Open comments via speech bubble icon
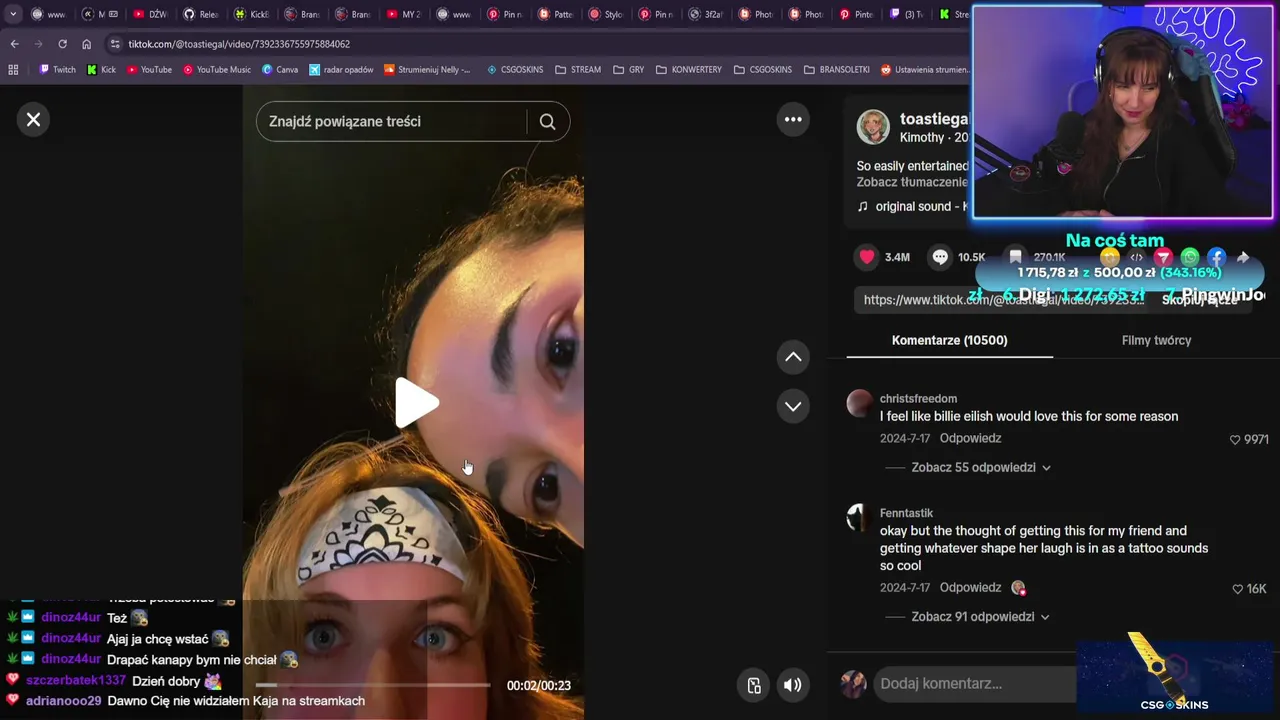Viewport: 1280px width, 720px height. click(940, 257)
